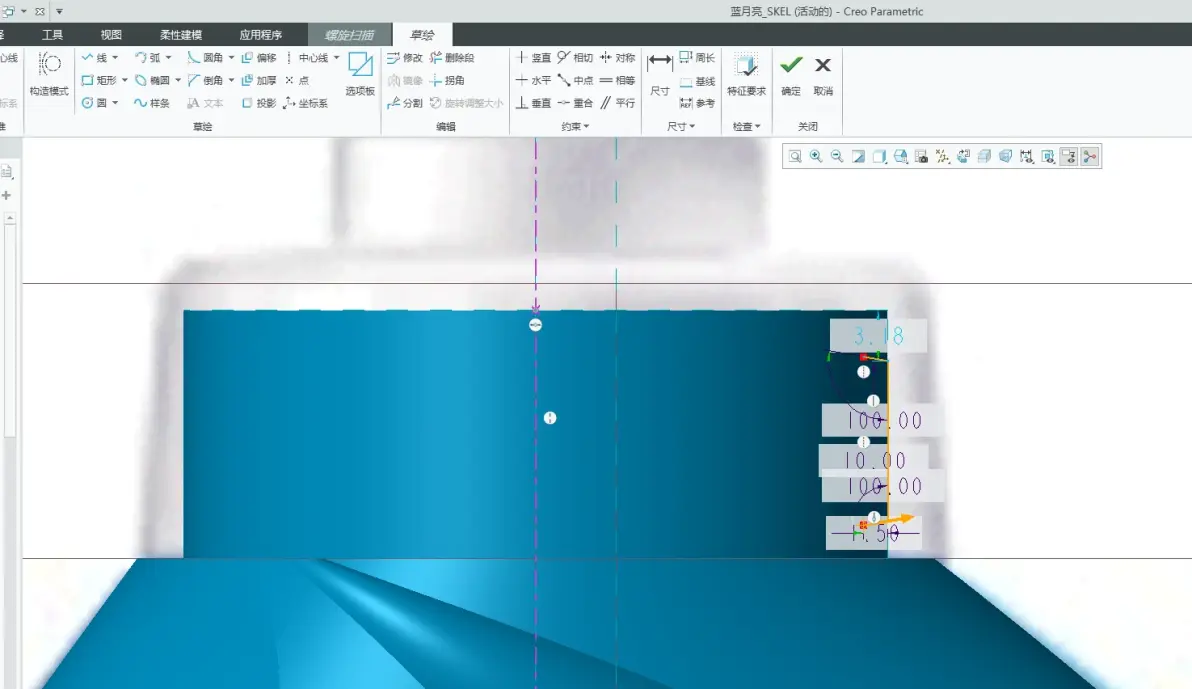Cancel the sketch with 取消
Viewport: 1192px width, 689px height.
[x=823, y=74]
